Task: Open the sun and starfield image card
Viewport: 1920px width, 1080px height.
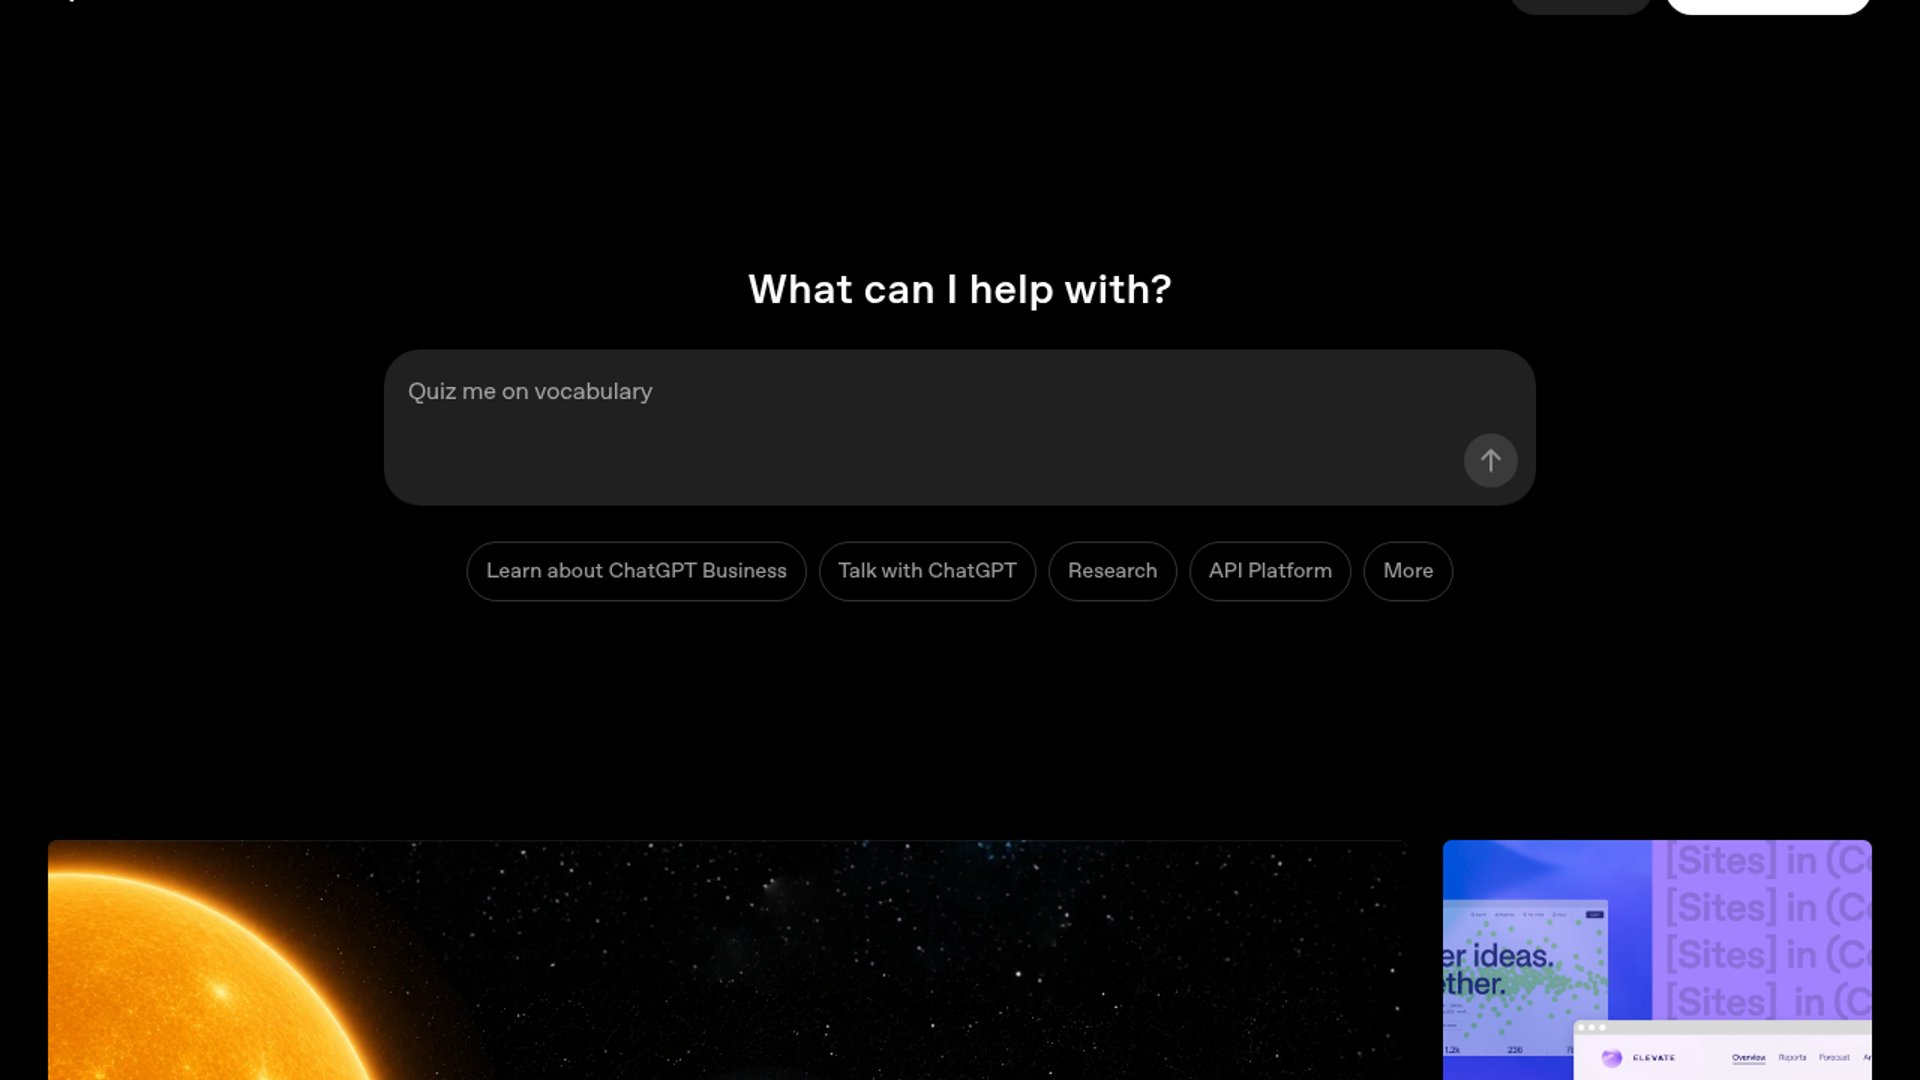Action: [x=727, y=960]
